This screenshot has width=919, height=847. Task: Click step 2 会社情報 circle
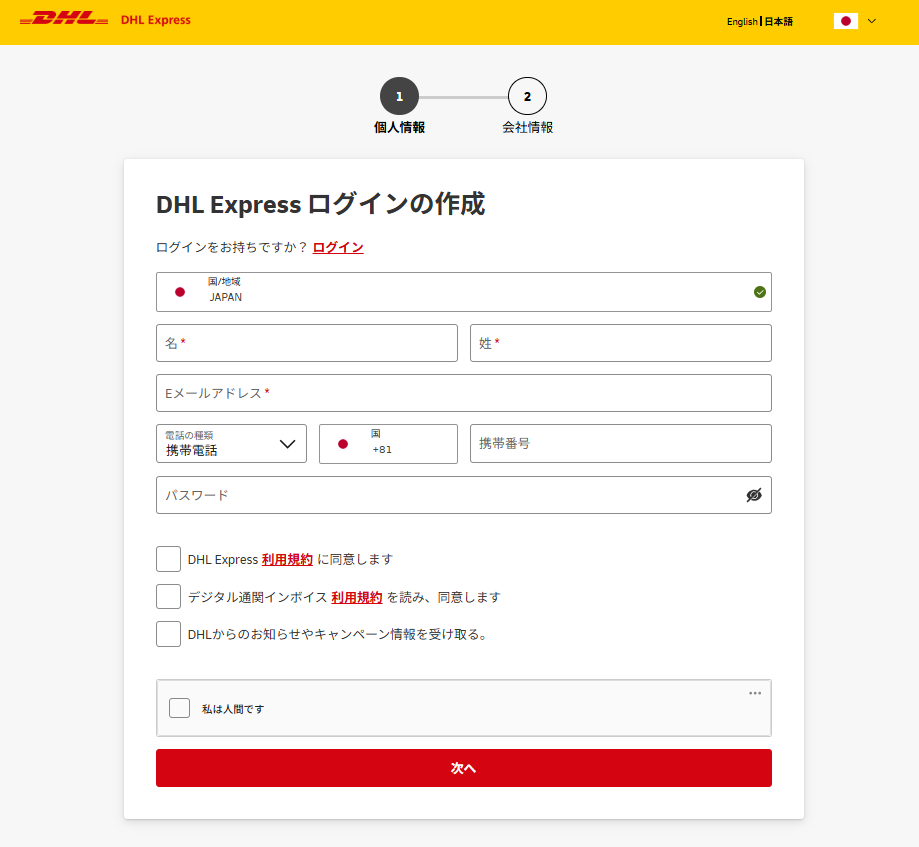[527, 97]
